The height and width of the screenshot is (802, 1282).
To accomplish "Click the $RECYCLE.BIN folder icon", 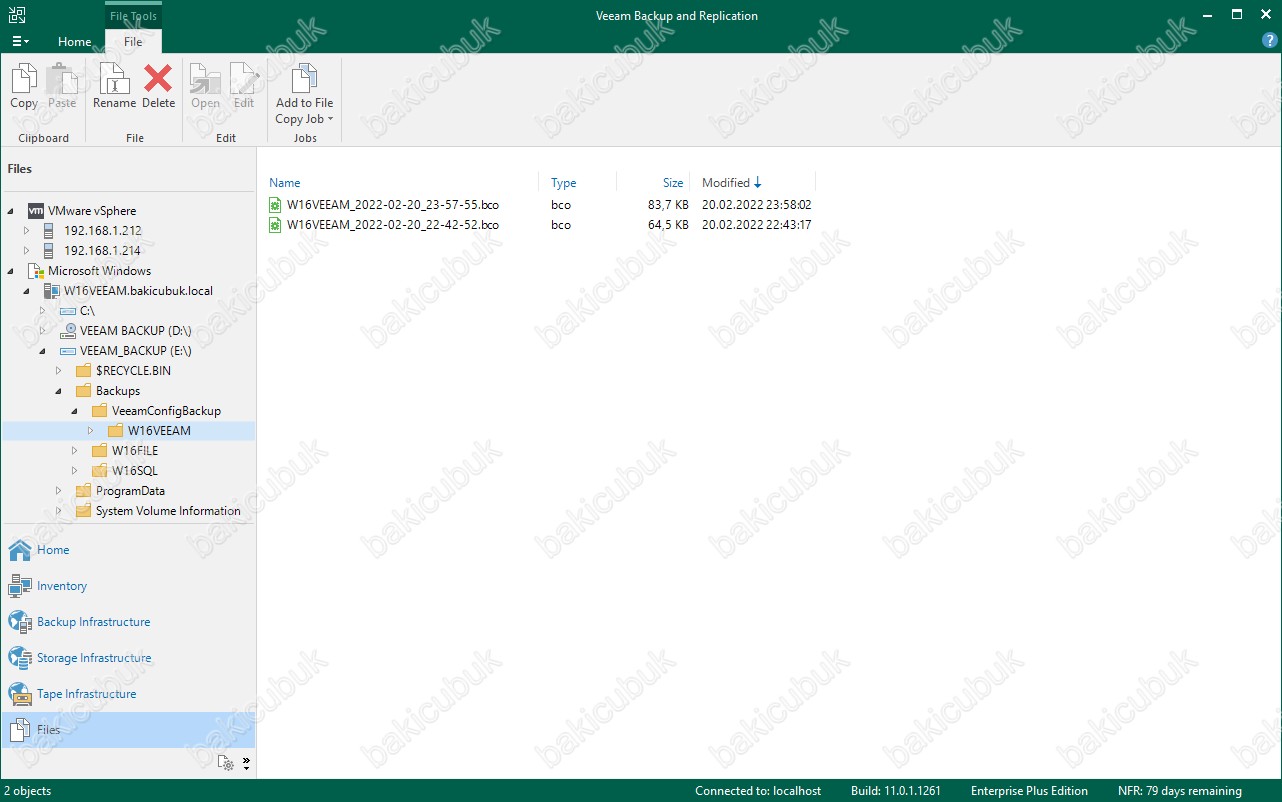I will (x=84, y=371).
